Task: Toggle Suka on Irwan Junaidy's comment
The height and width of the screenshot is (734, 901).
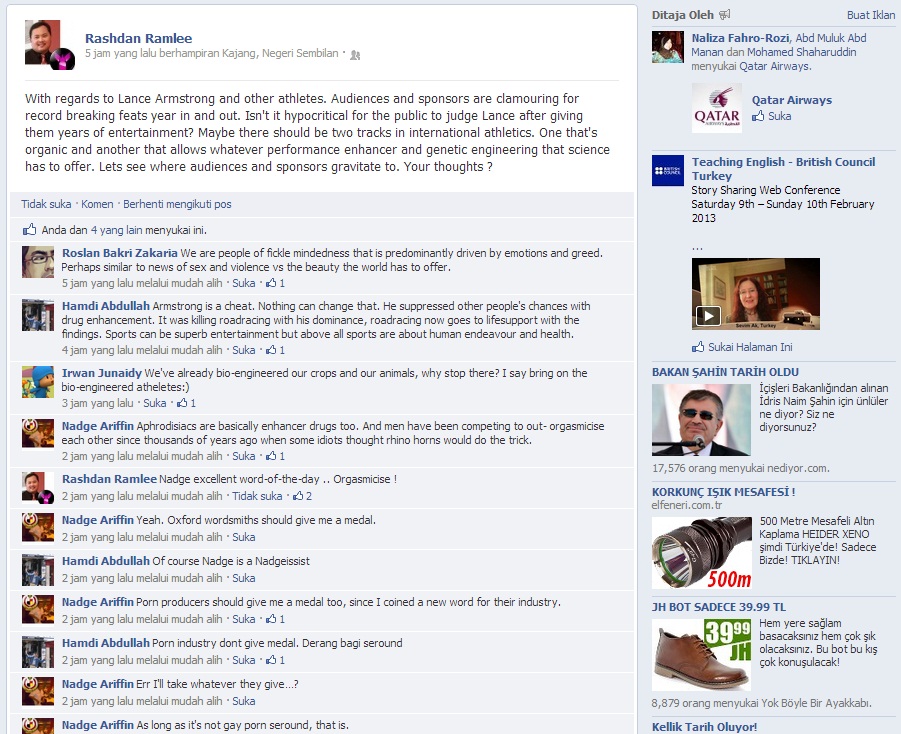Action: [155, 403]
